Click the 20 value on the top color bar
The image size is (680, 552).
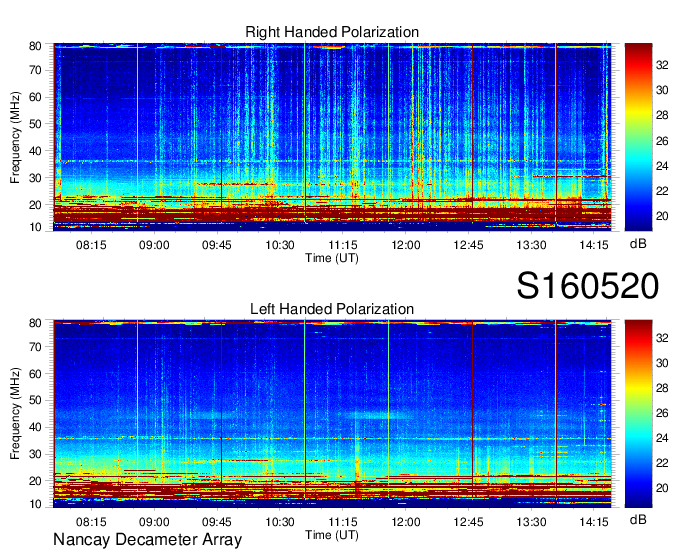[x=662, y=216]
